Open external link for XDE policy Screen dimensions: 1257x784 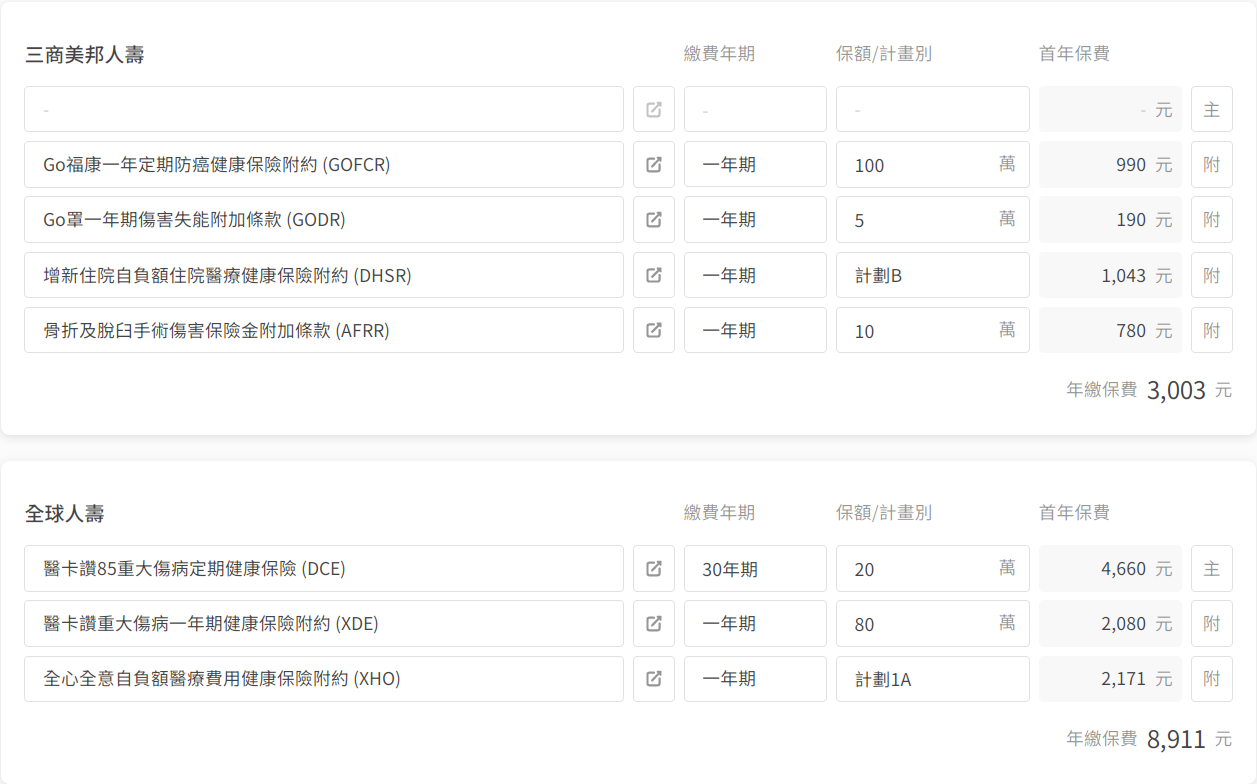pos(654,623)
